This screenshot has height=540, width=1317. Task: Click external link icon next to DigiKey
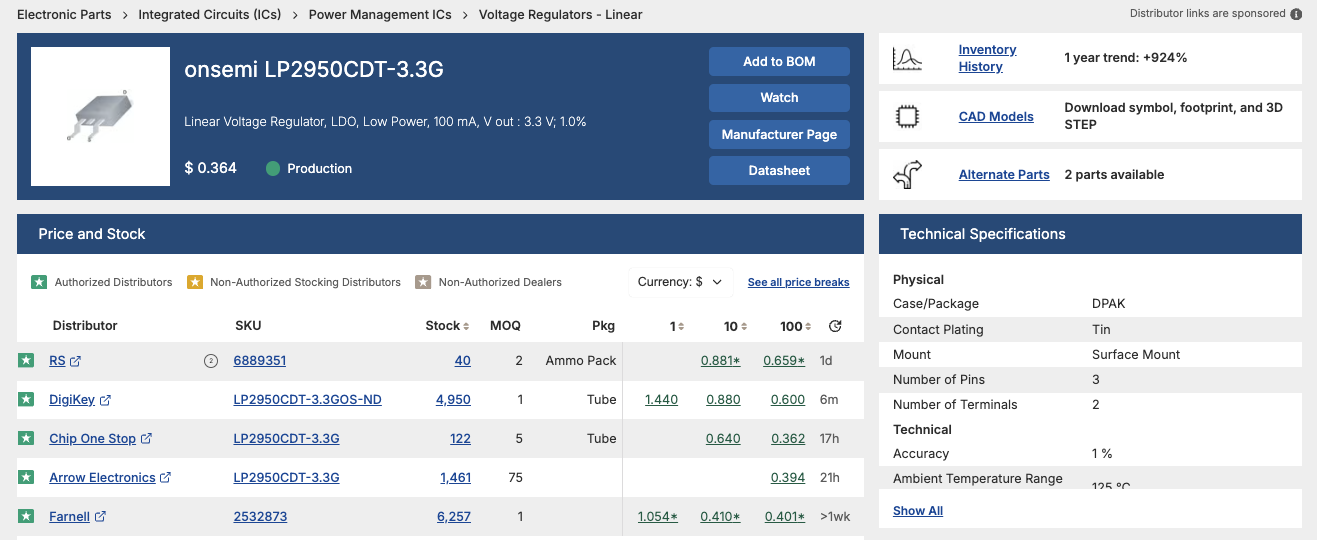pos(106,400)
